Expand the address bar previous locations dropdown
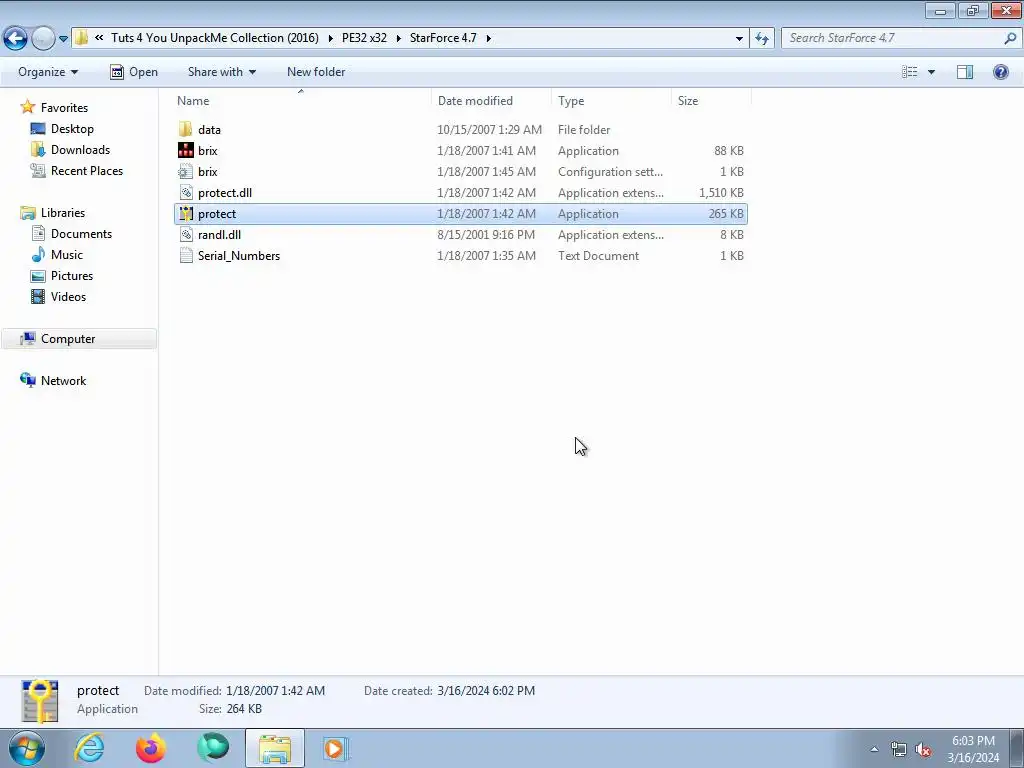The image size is (1024, 768). pyautogui.click(x=739, y=39)
